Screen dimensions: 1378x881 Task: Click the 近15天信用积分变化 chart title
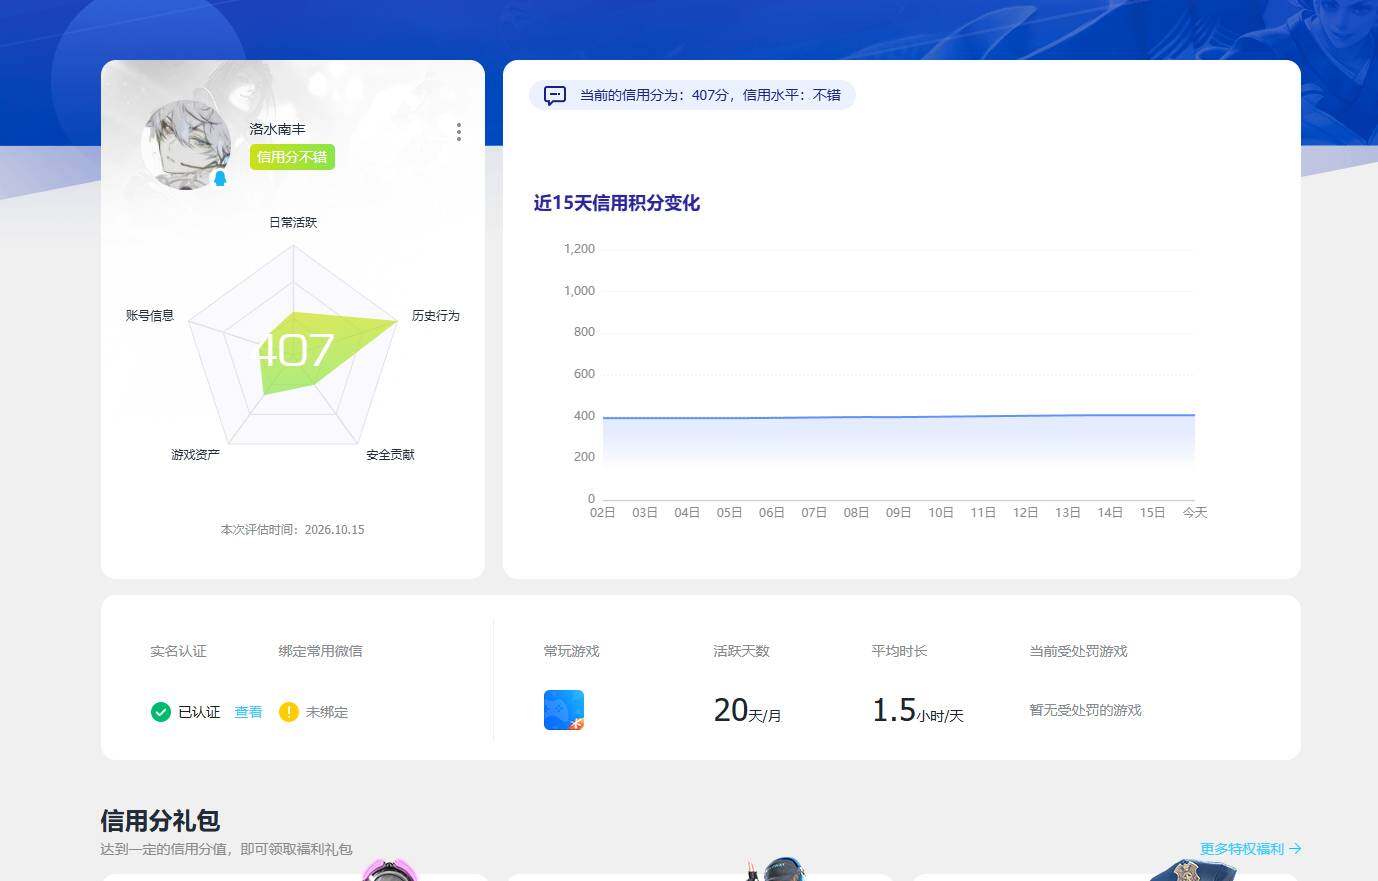617,203
